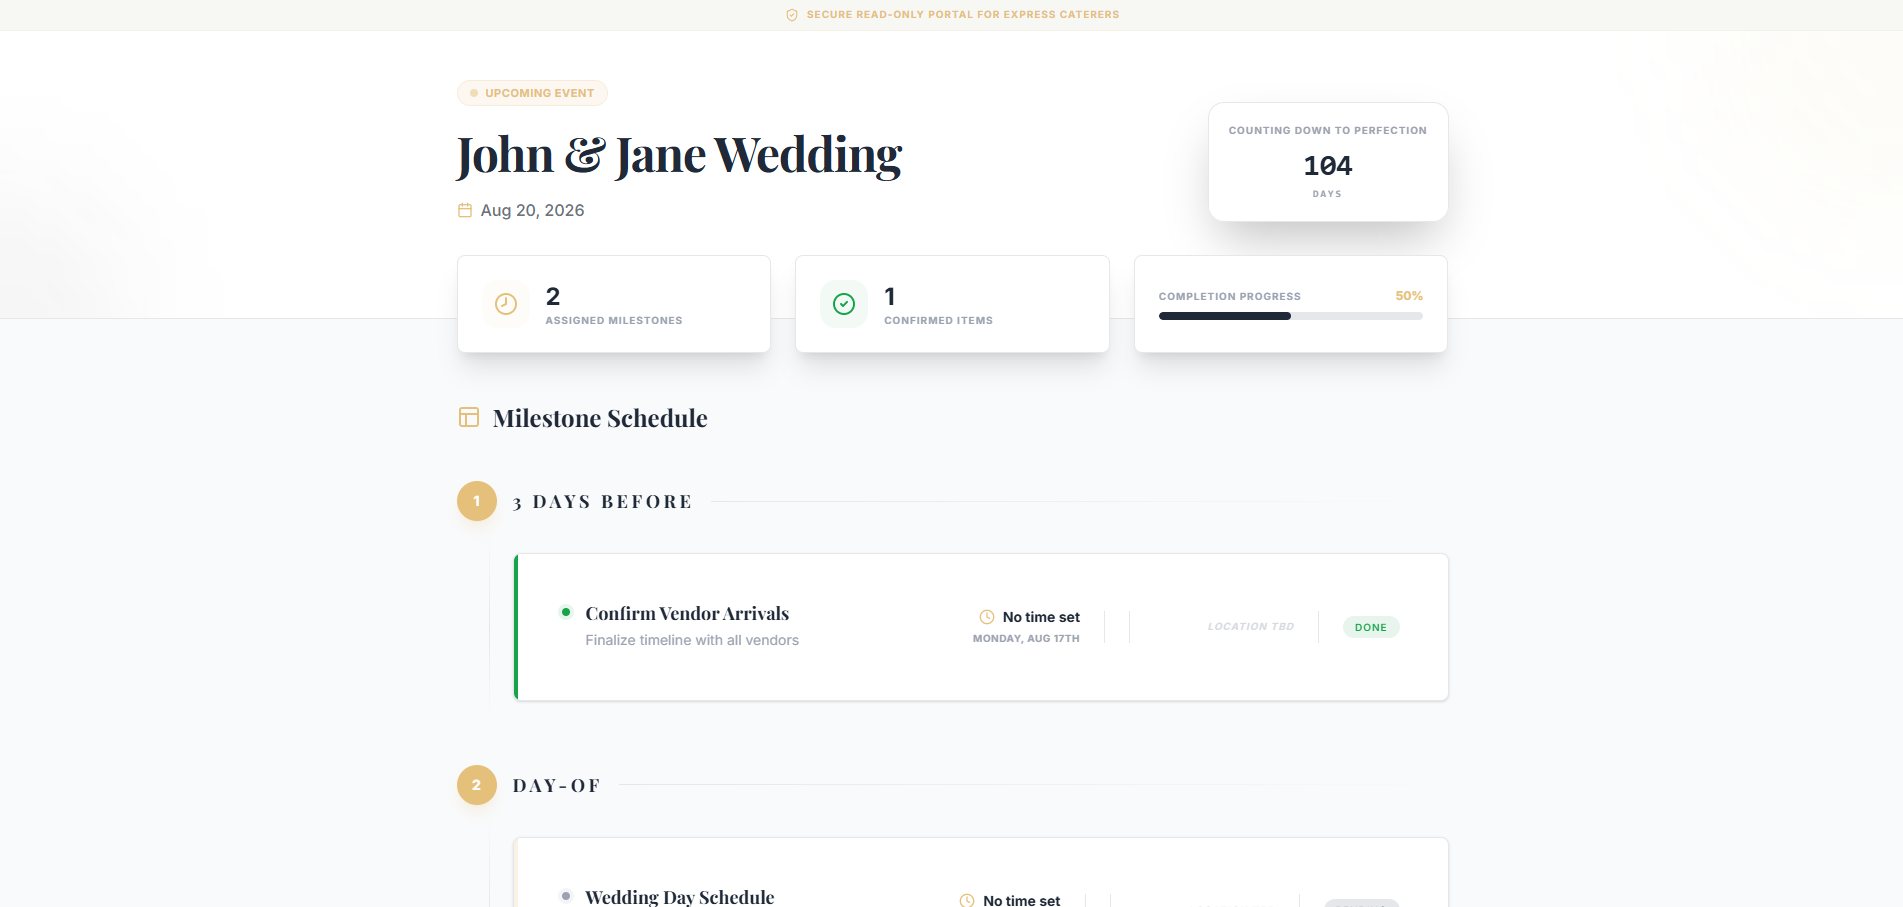Image resolution: width=1903 pixels, height=907 pixels.
Task: Select the number 1 step badge for 3 Days Before
Action: tap(477, 501)
